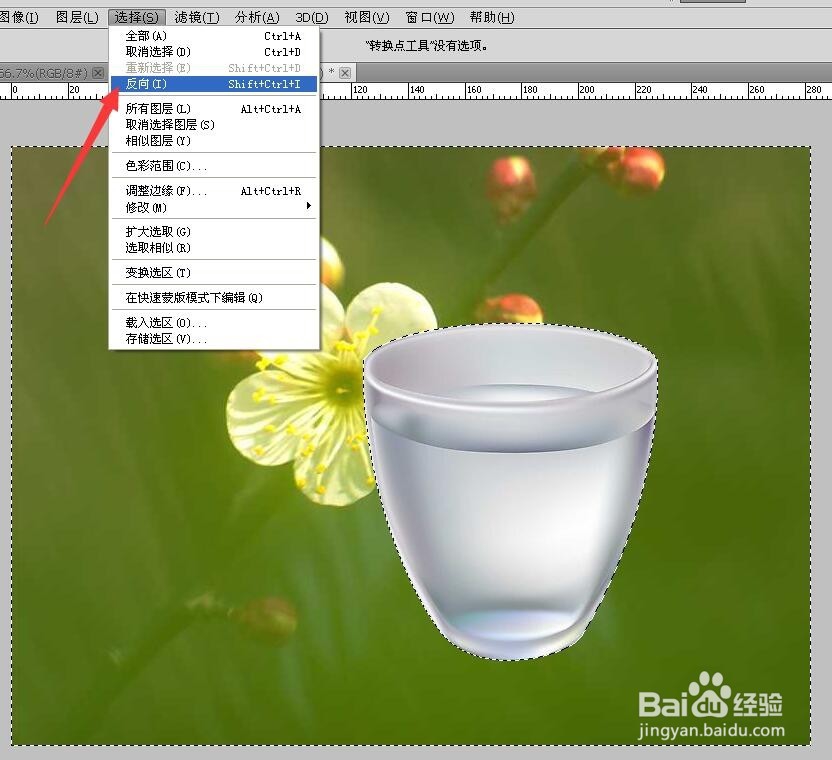Choose 全部(A) select all
The height and width of the screenshot is (760, 832).
(214, 36)
